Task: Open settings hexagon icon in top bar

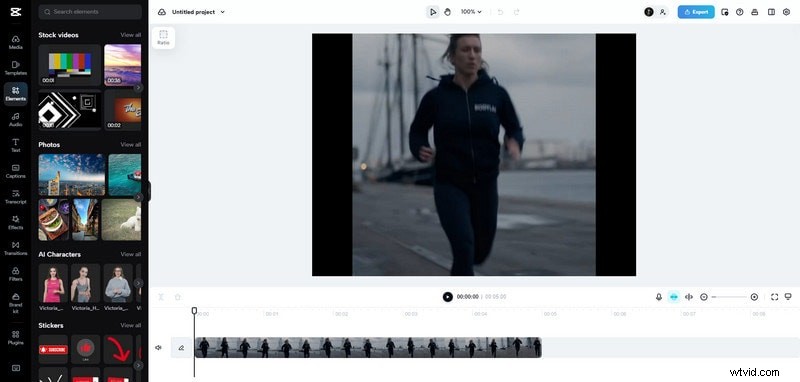Action: pyautogui.click(x=786, y=12)
